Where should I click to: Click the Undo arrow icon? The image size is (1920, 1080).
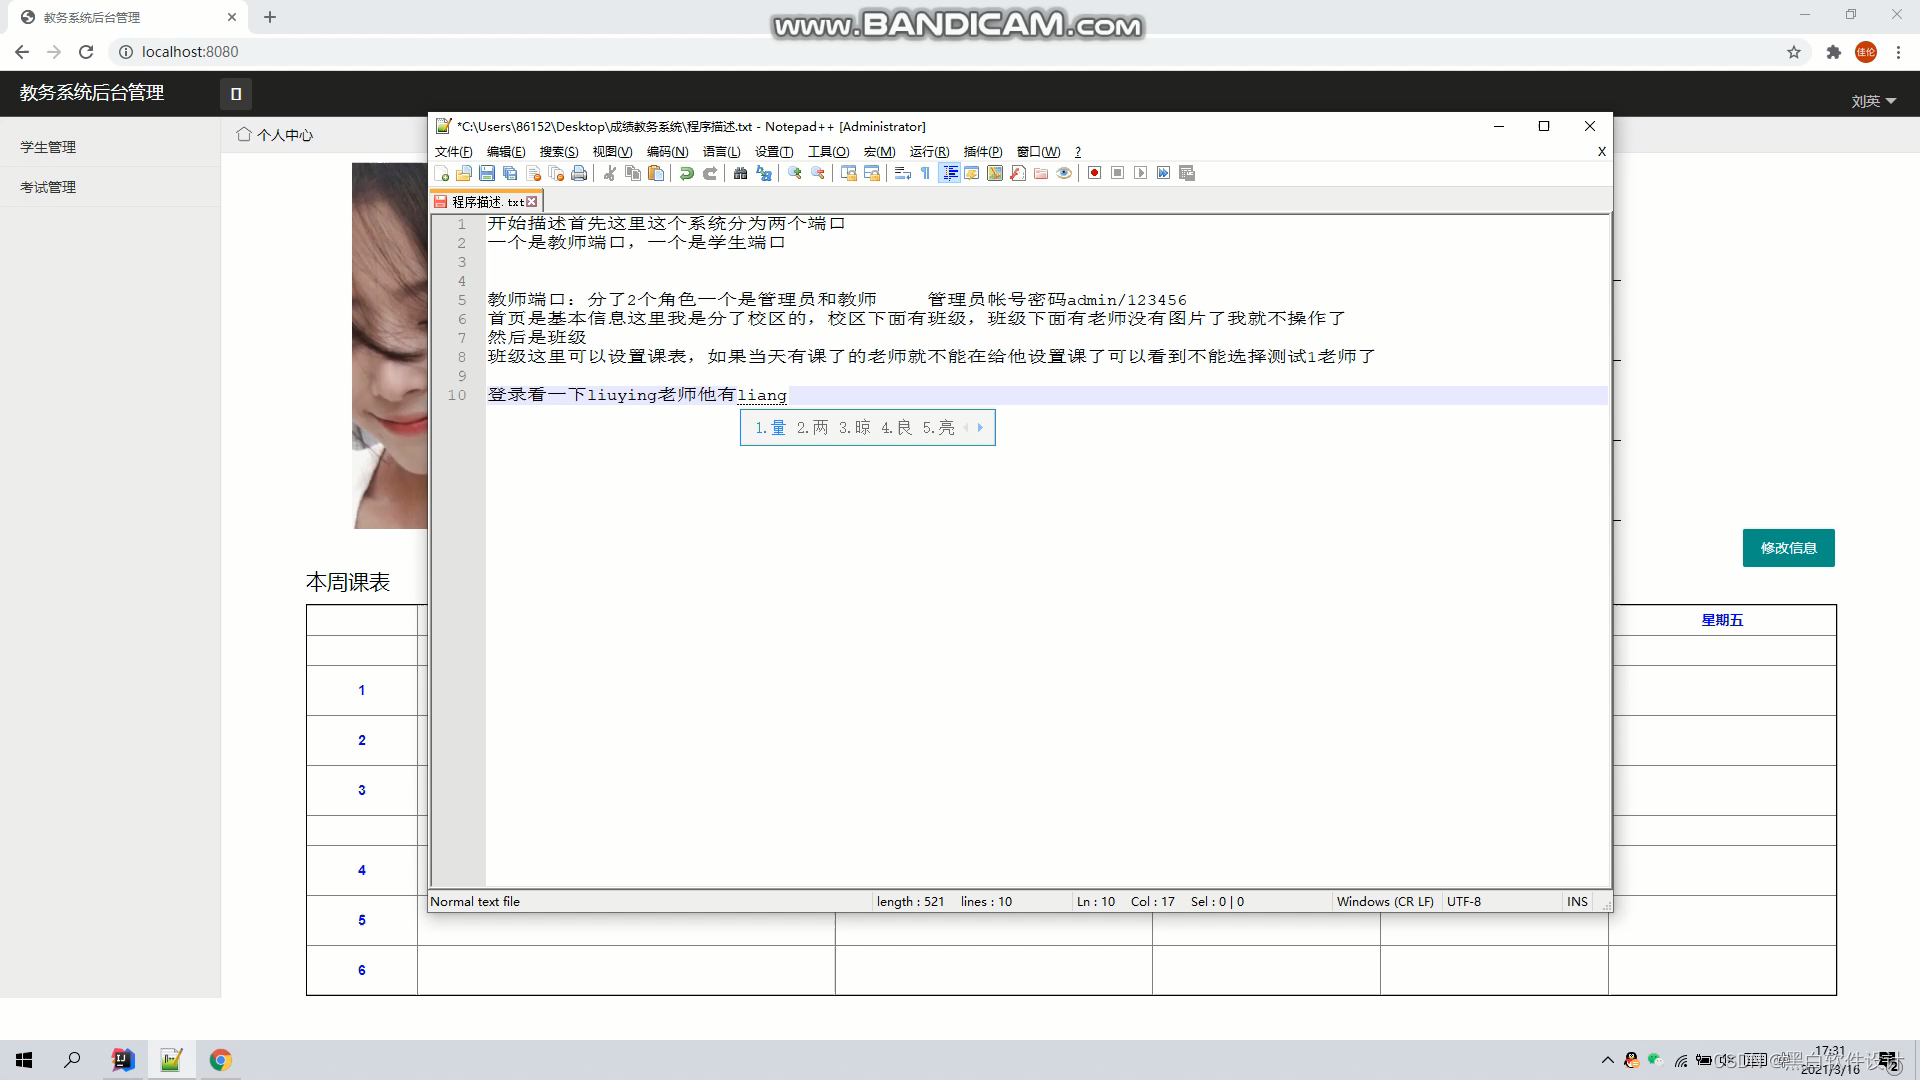[x=687, y=173]
